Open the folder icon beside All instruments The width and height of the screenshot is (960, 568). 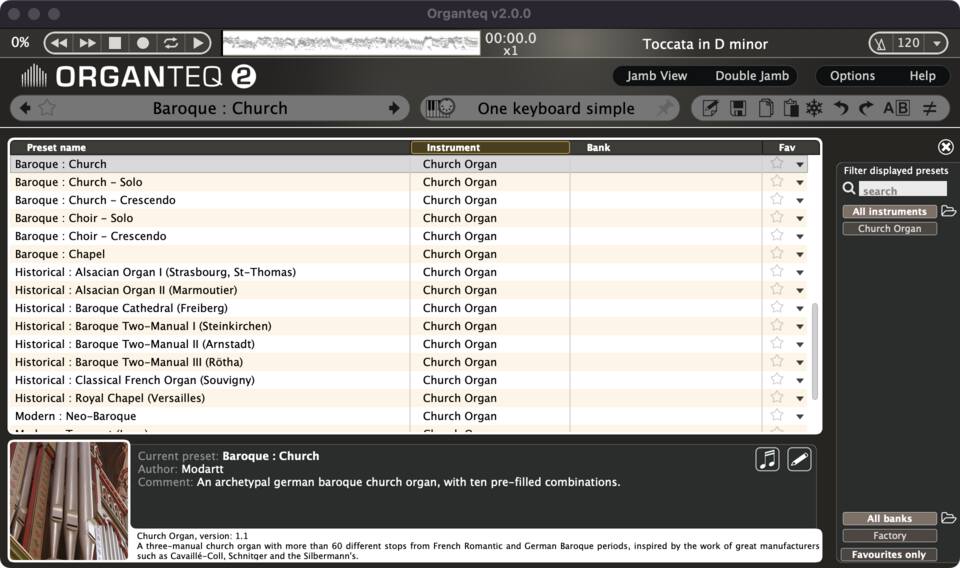(948, 211)
